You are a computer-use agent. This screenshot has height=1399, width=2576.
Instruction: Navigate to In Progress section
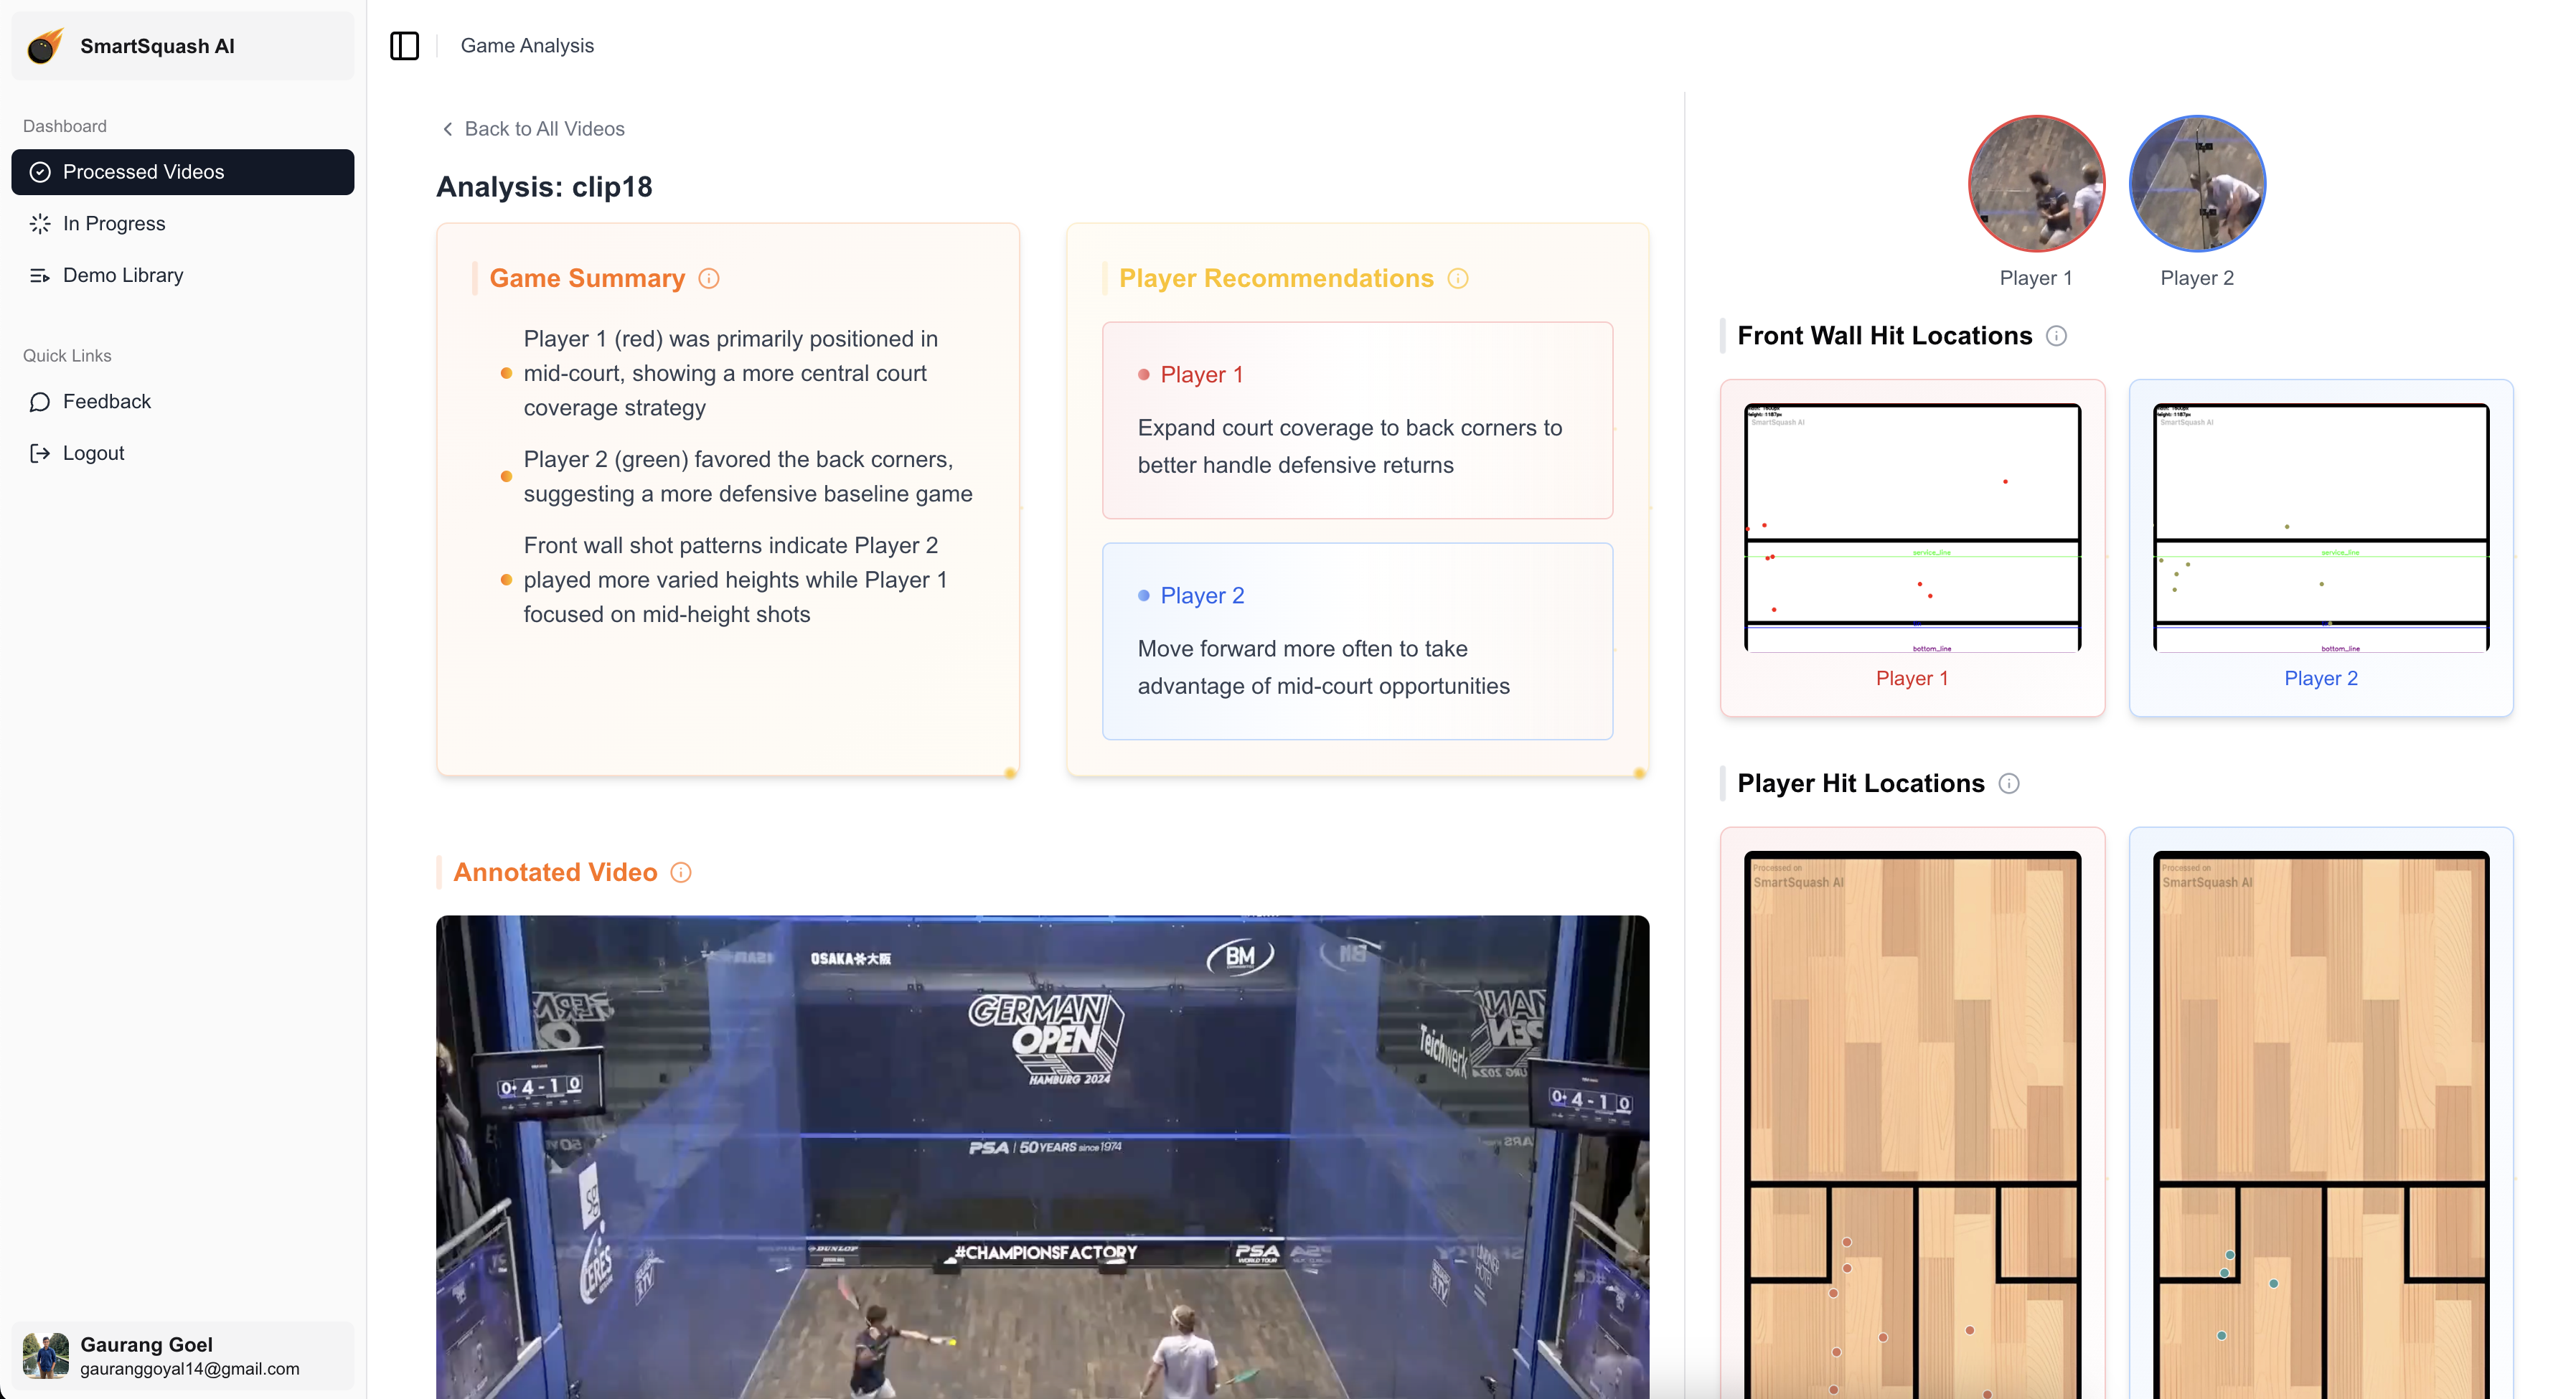pyautogui.click(x=113, y=222)
